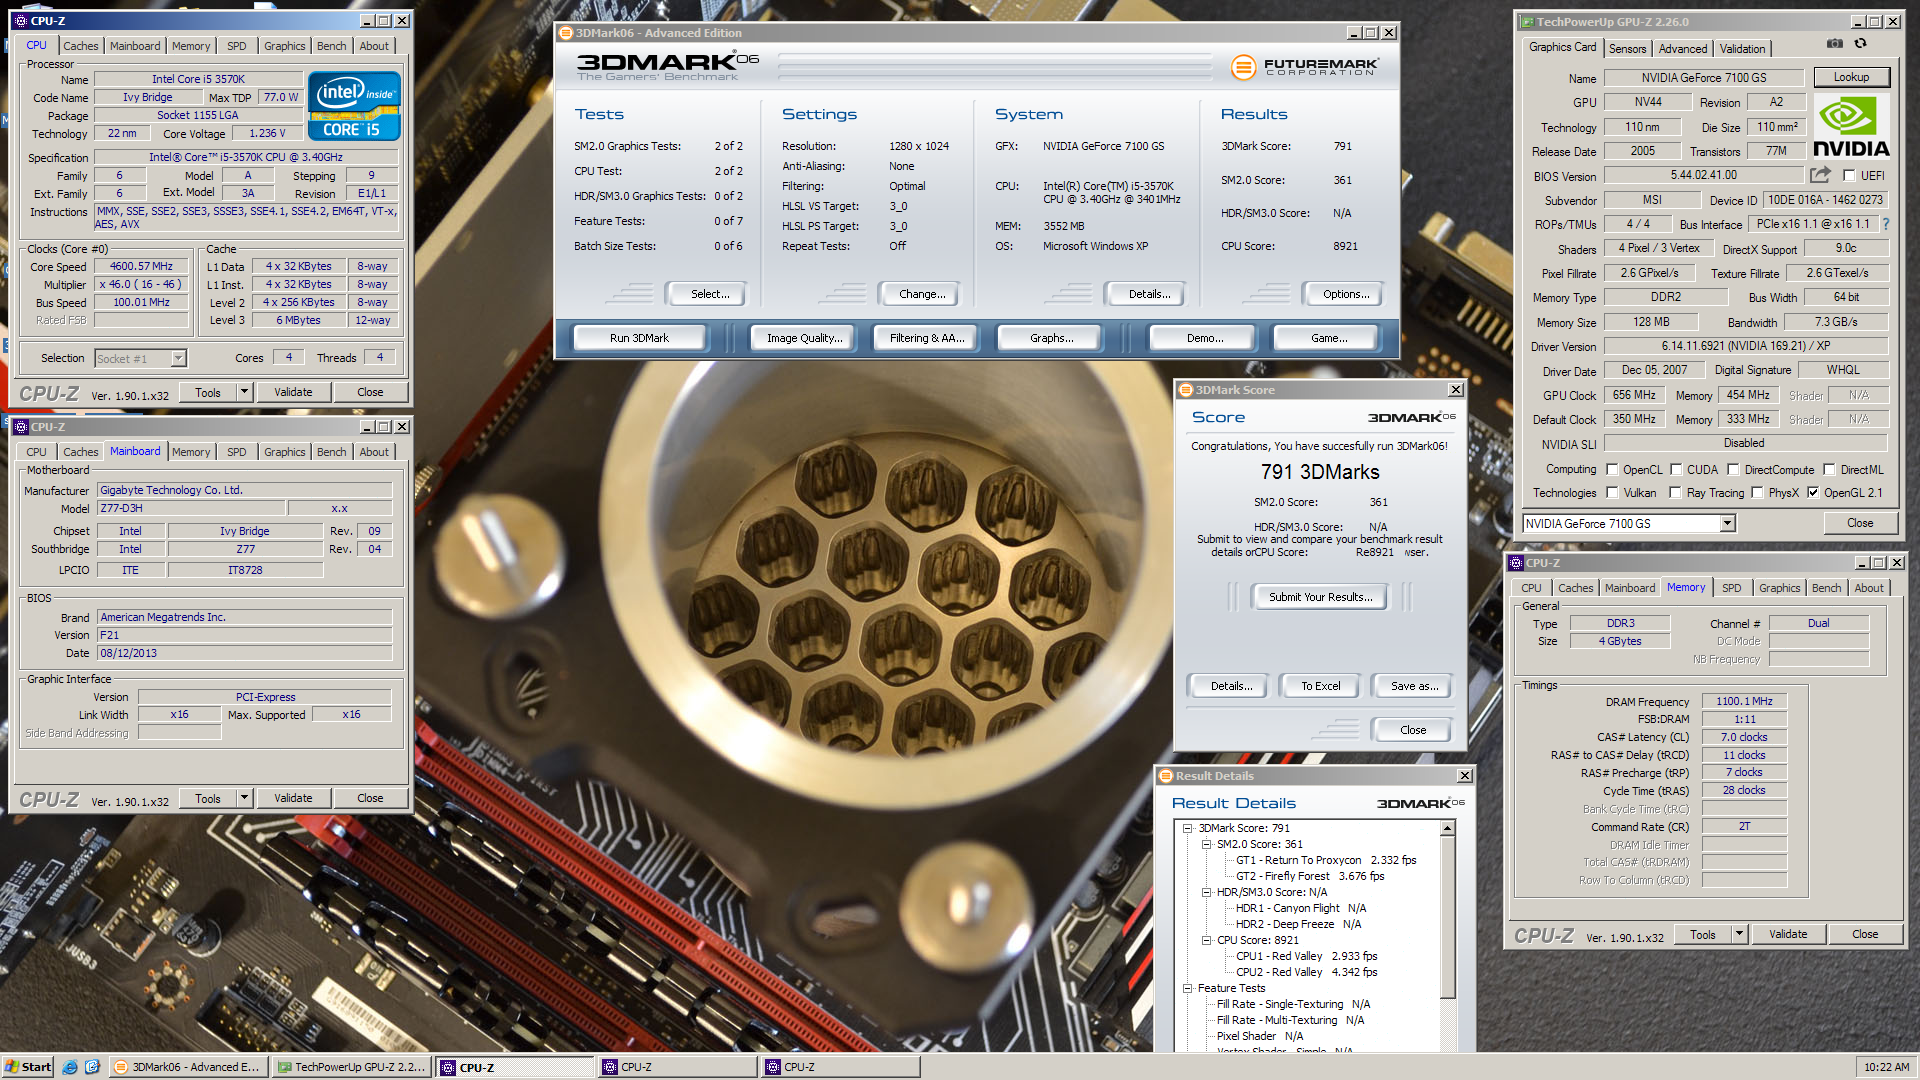Click Submit Your Results button
The height and width of the screenshot is (1080, 1920).
click(1320, 597)
